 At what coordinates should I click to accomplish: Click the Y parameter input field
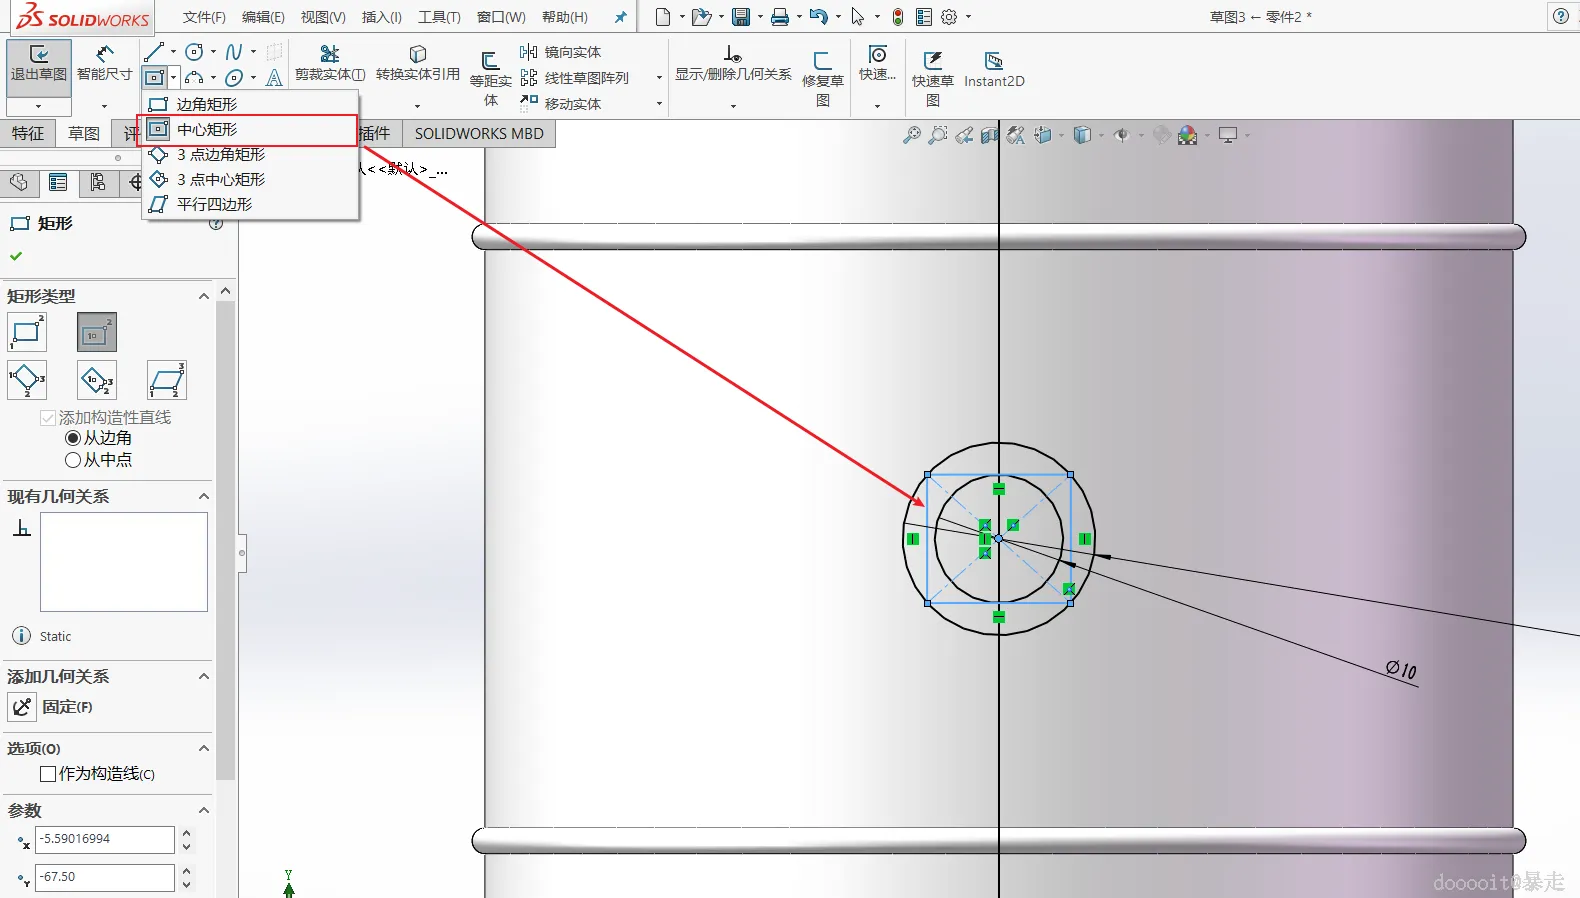click(x=105, y=877)
